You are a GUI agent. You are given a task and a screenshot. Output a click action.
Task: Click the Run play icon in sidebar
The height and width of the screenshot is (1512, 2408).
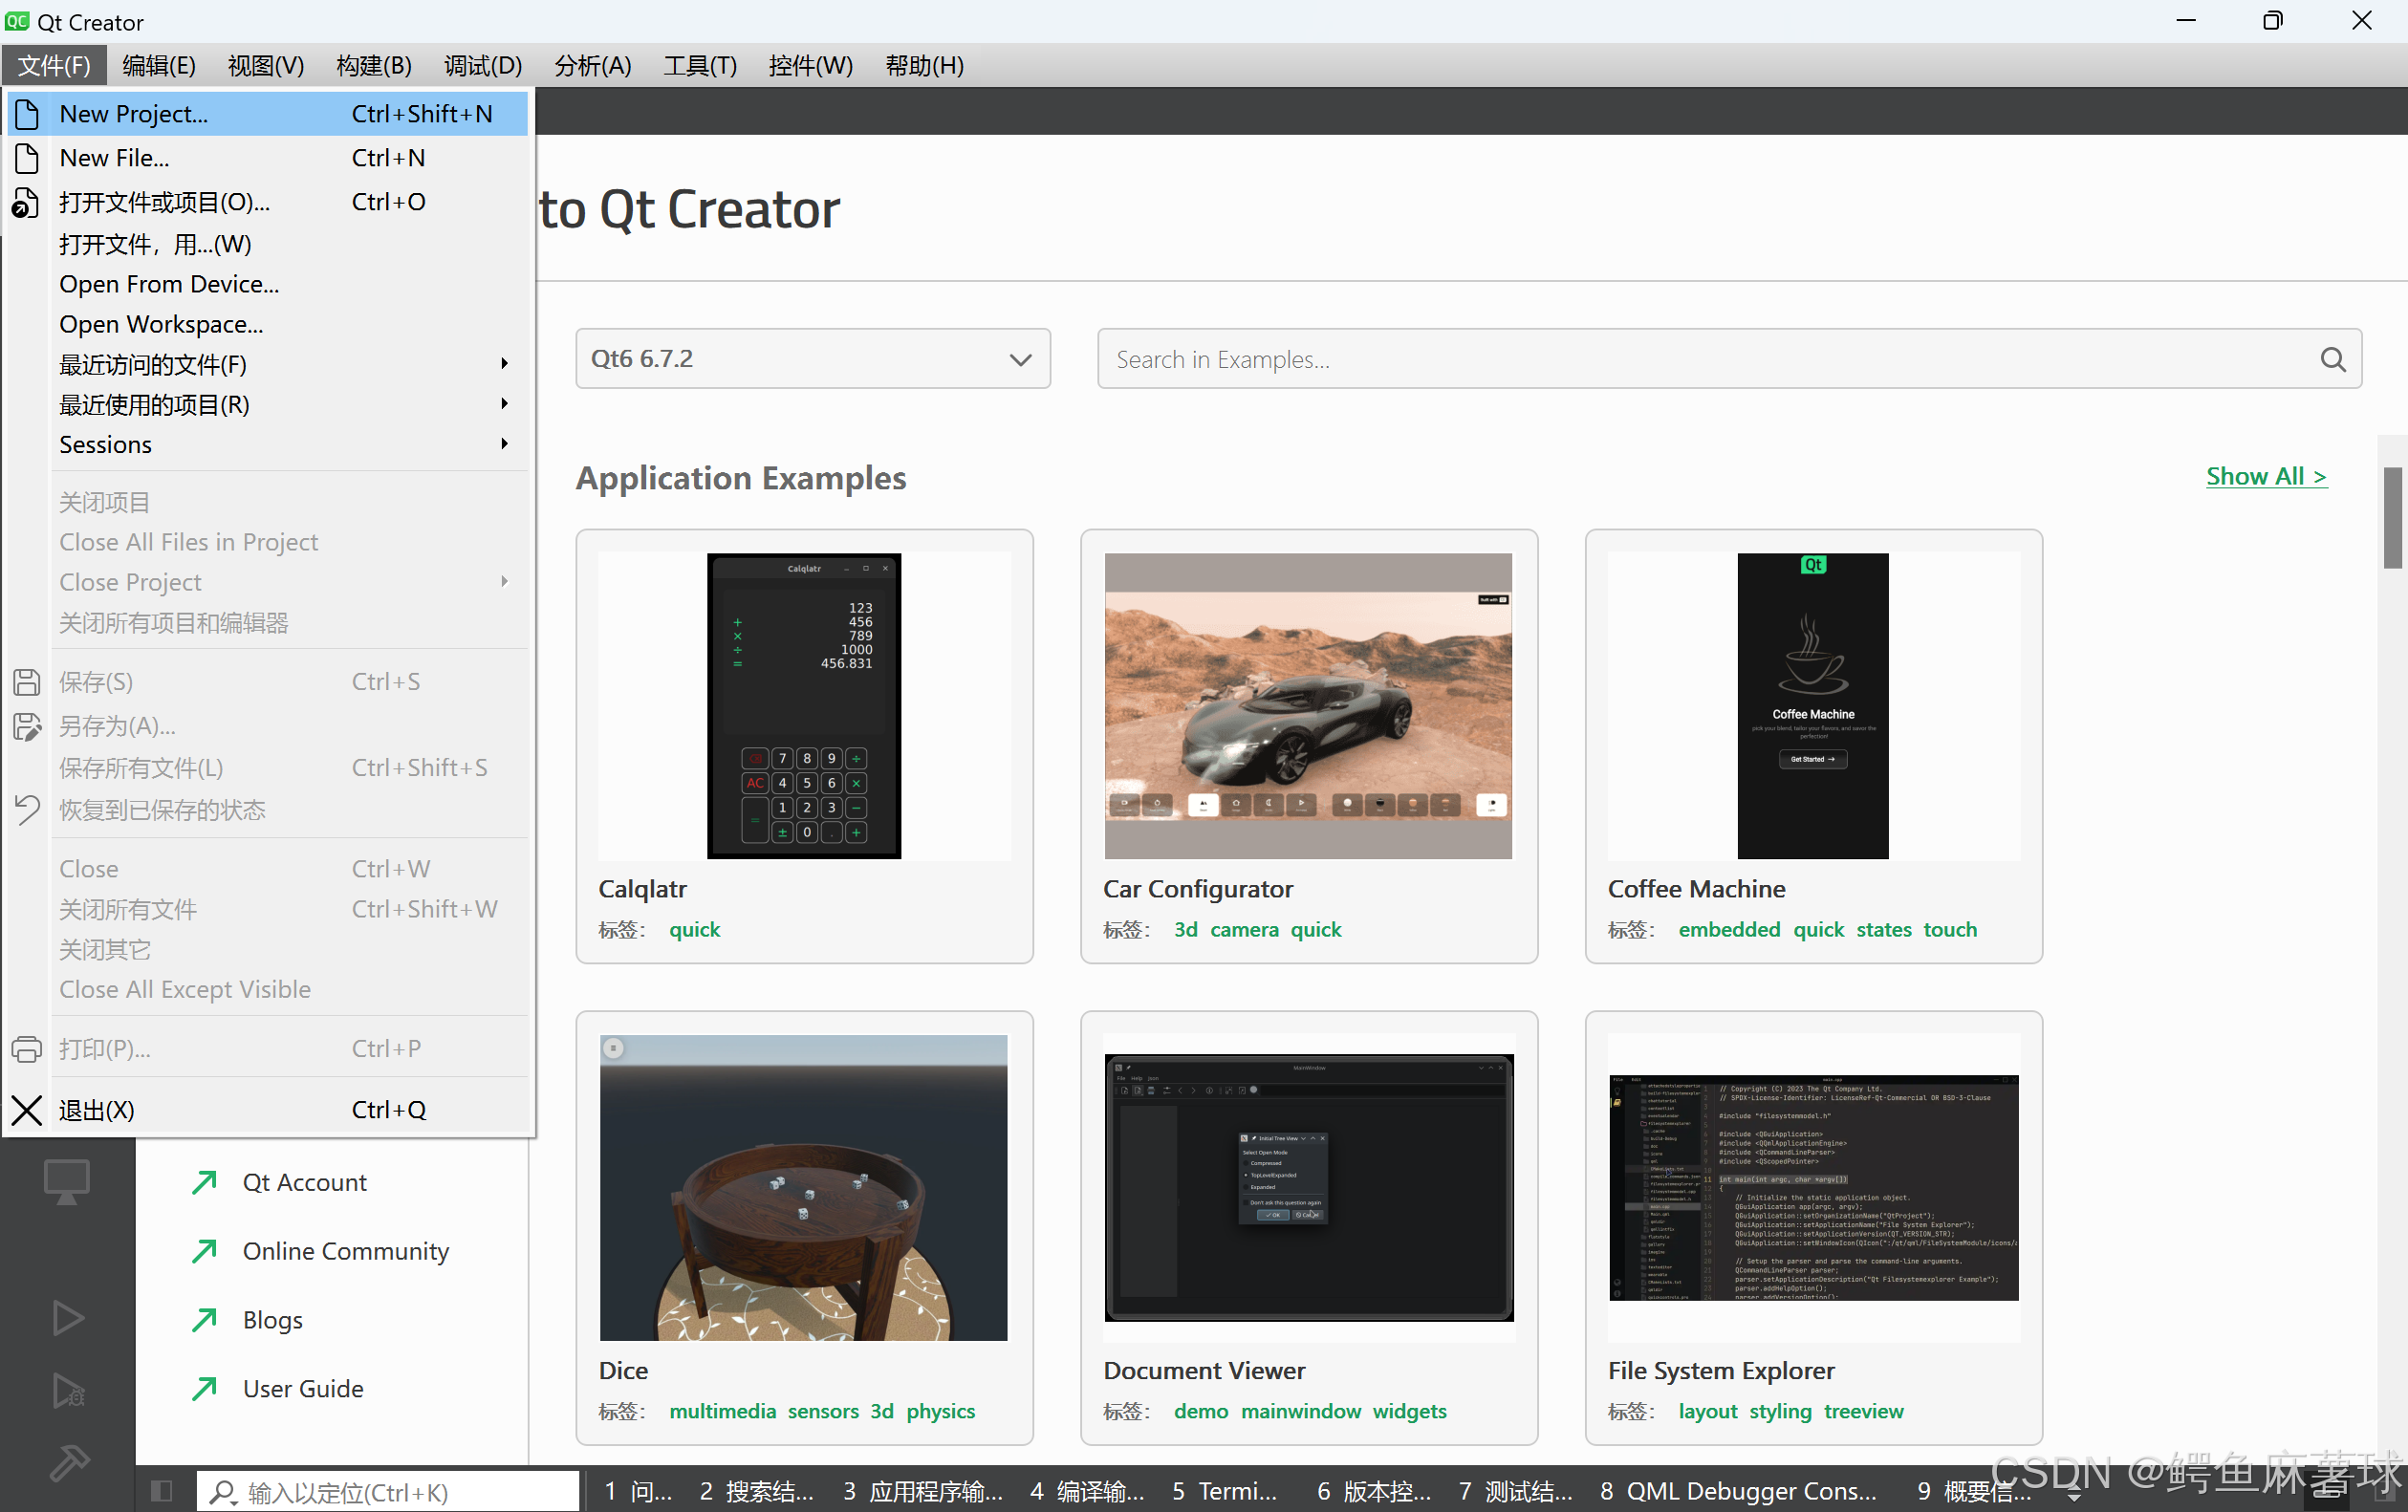67,1318
